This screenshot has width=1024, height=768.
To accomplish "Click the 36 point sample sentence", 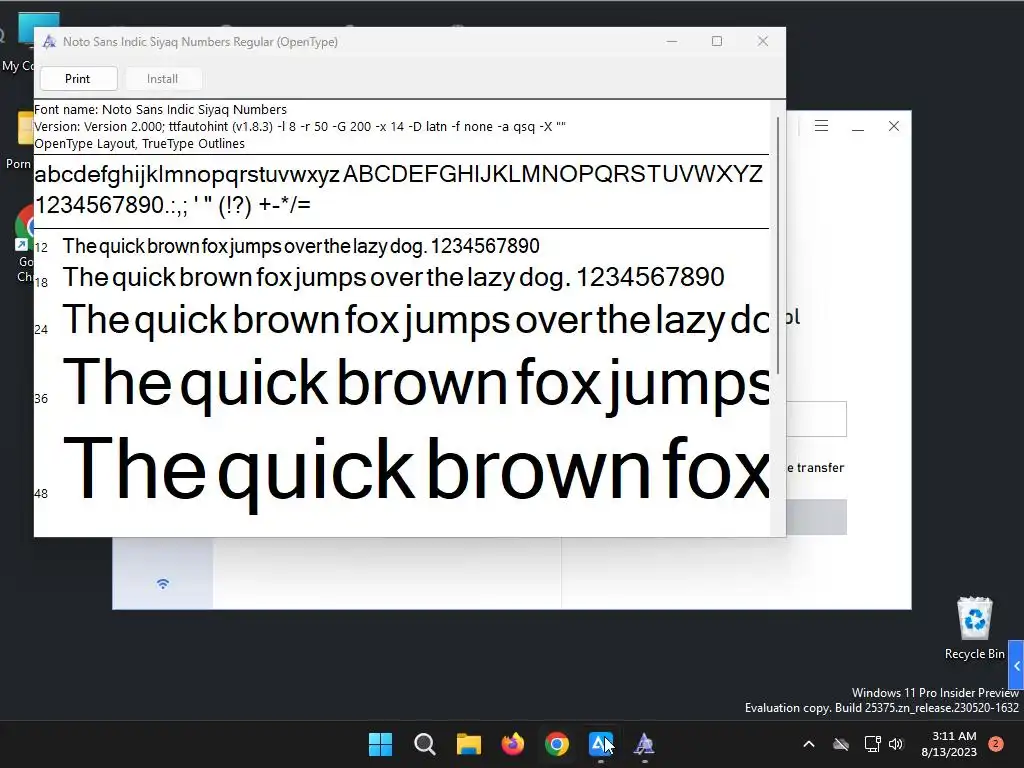I will click(416, 385).
